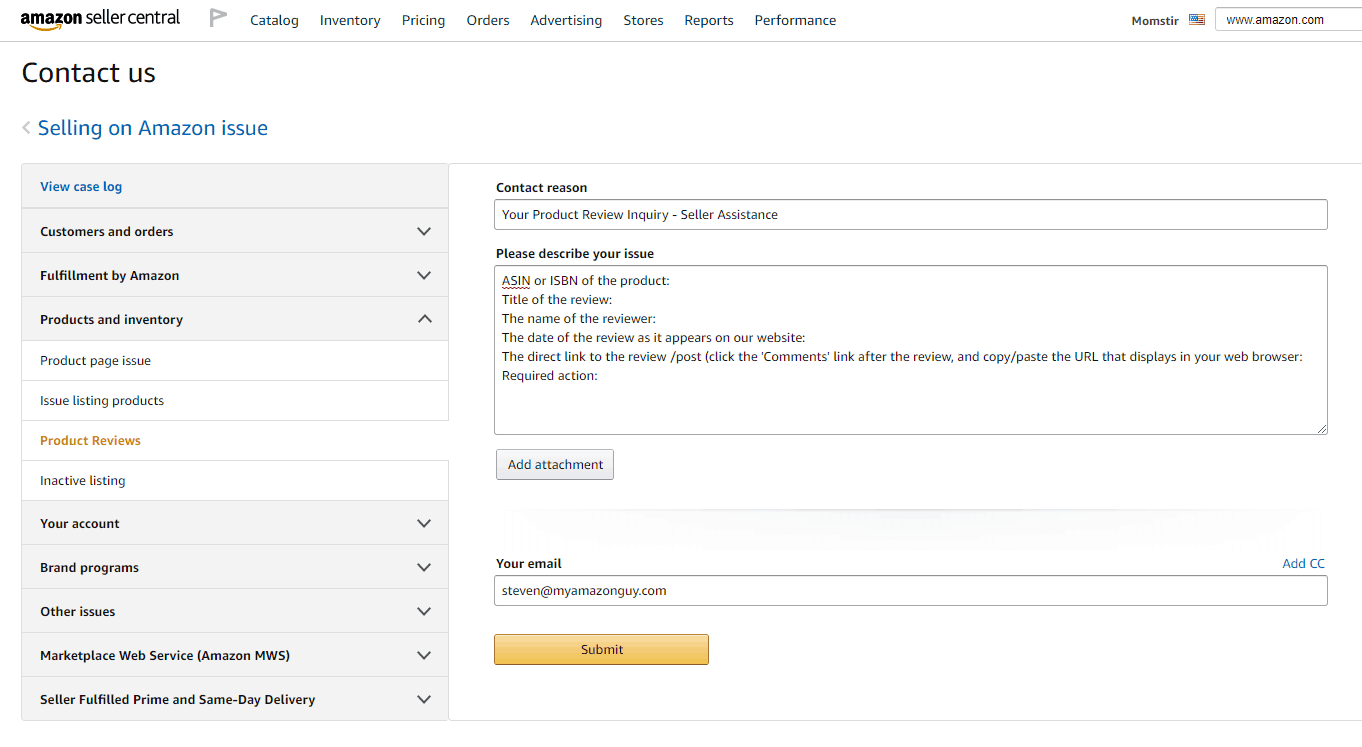Expand Seller Fulfilled Prime and Same-Day Delivery
The image size is (1362, 747).
pos(235,699)
